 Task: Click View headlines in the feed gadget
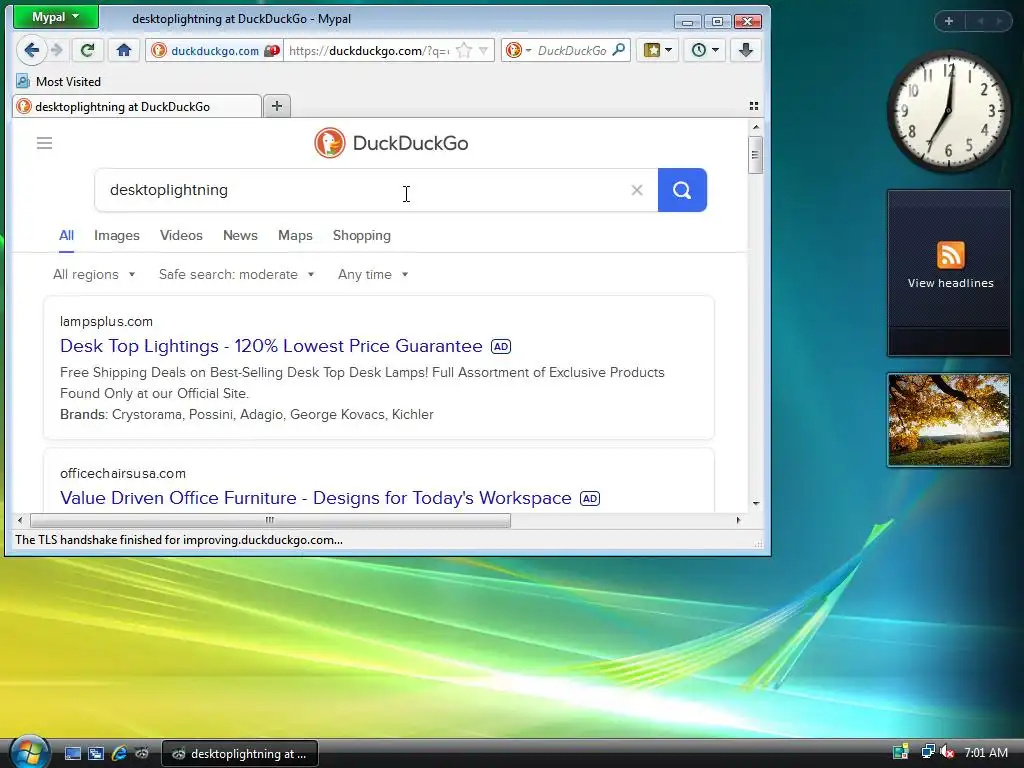[x=950, y=283]
